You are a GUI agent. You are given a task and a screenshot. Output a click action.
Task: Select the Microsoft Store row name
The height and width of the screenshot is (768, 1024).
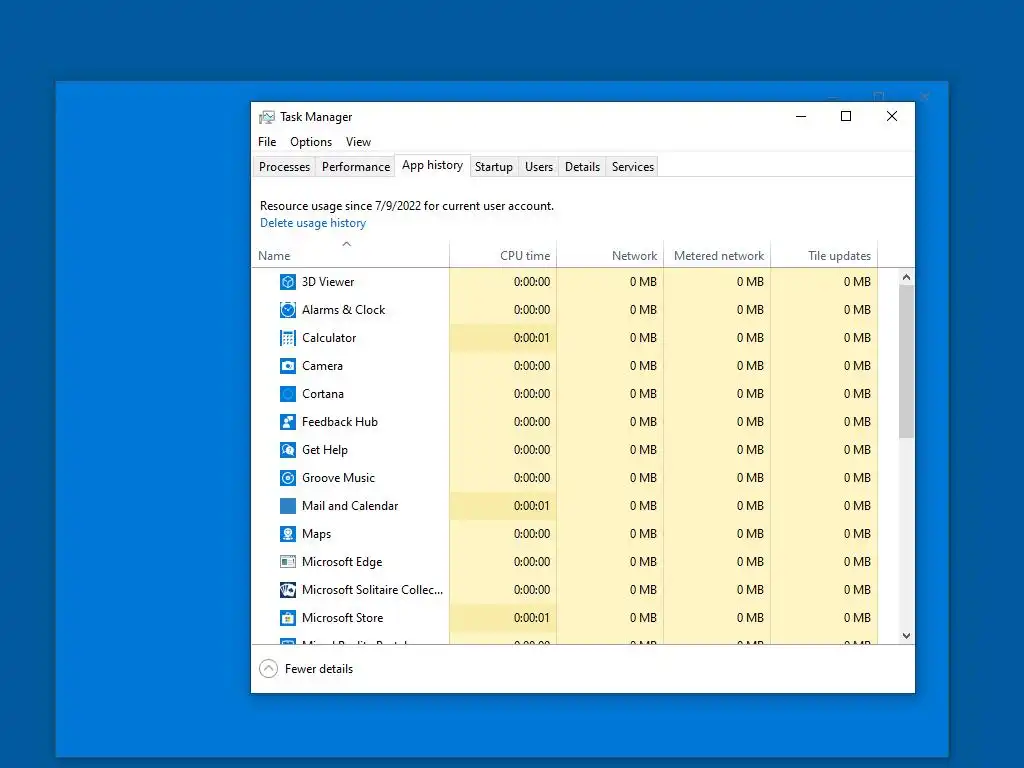coord(342,618)
